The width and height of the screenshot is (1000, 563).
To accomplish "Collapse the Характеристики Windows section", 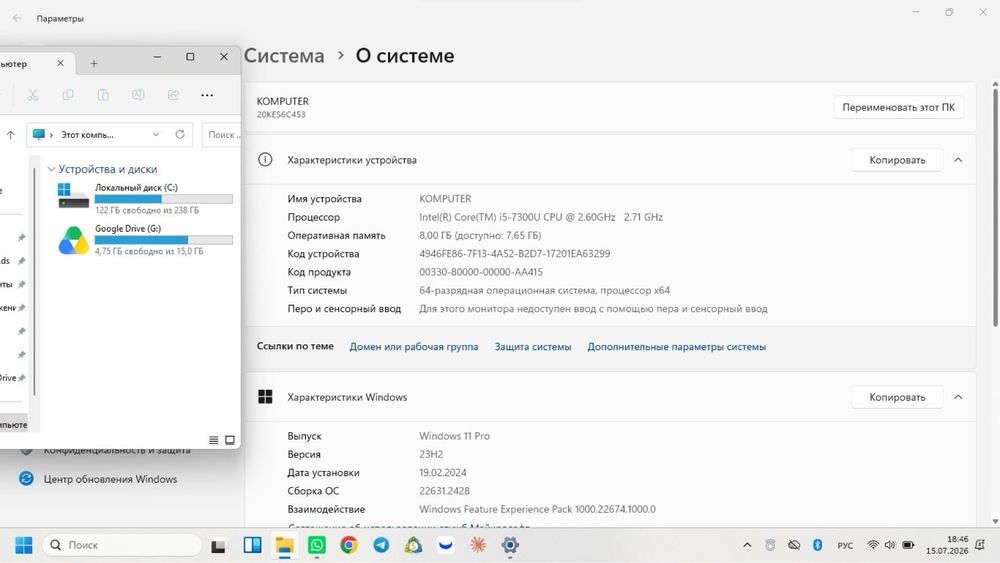I will 958,397.
